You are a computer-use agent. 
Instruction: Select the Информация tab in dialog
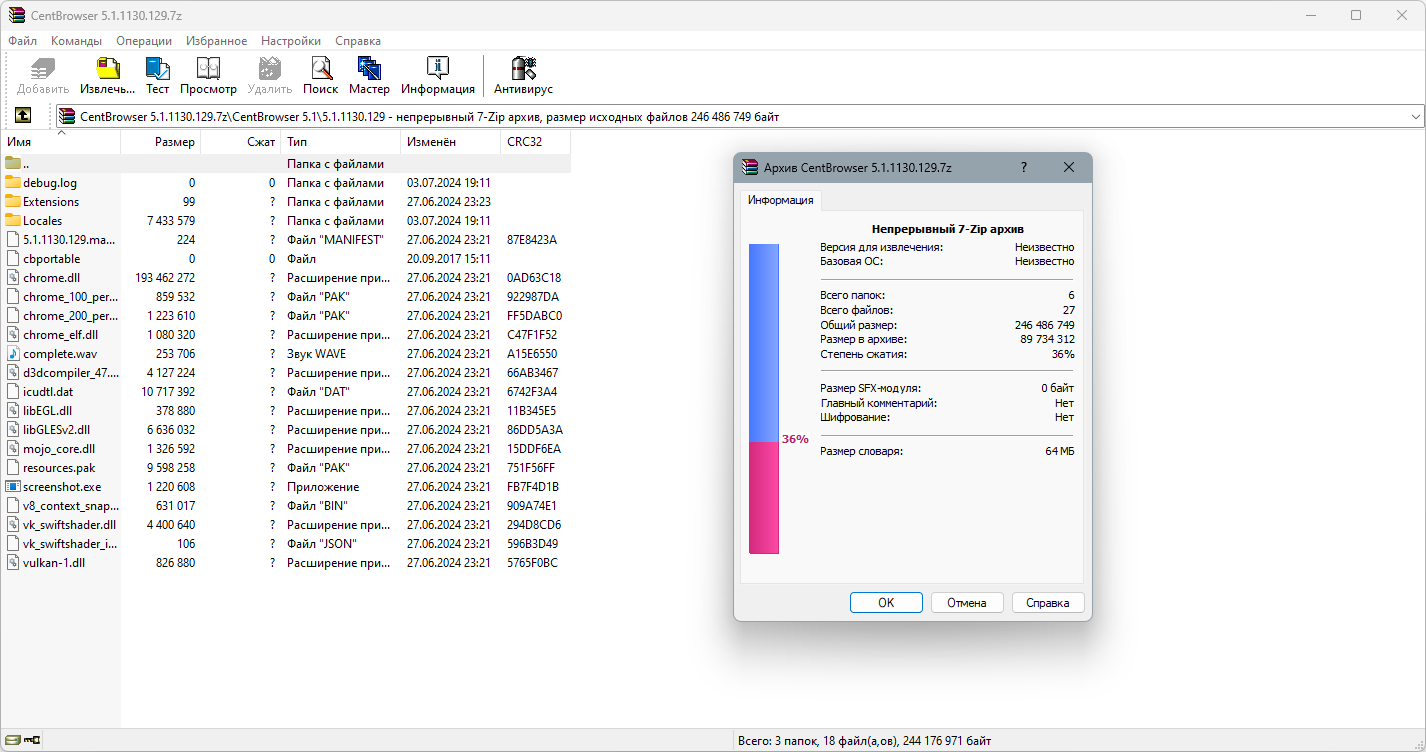coord(781,200)
